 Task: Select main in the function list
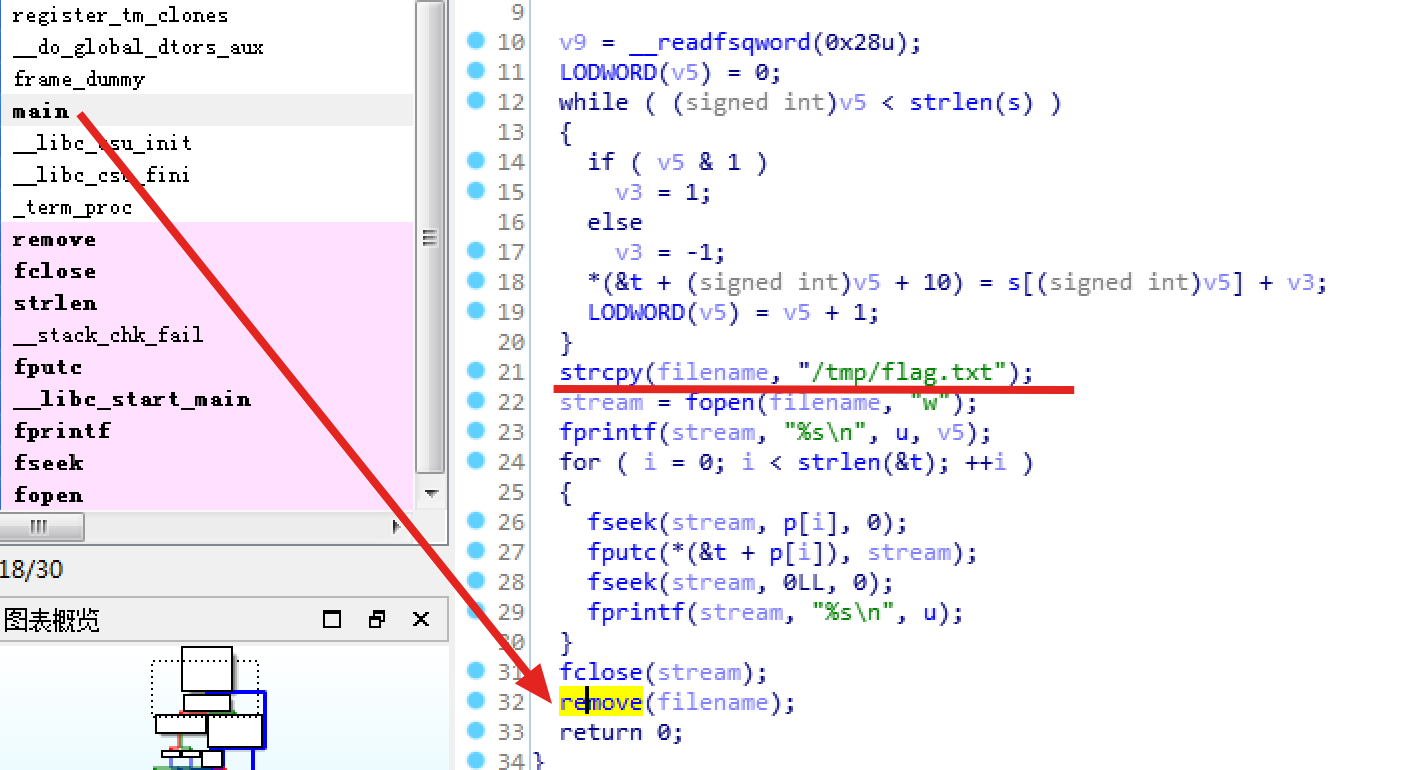(40, 111)
